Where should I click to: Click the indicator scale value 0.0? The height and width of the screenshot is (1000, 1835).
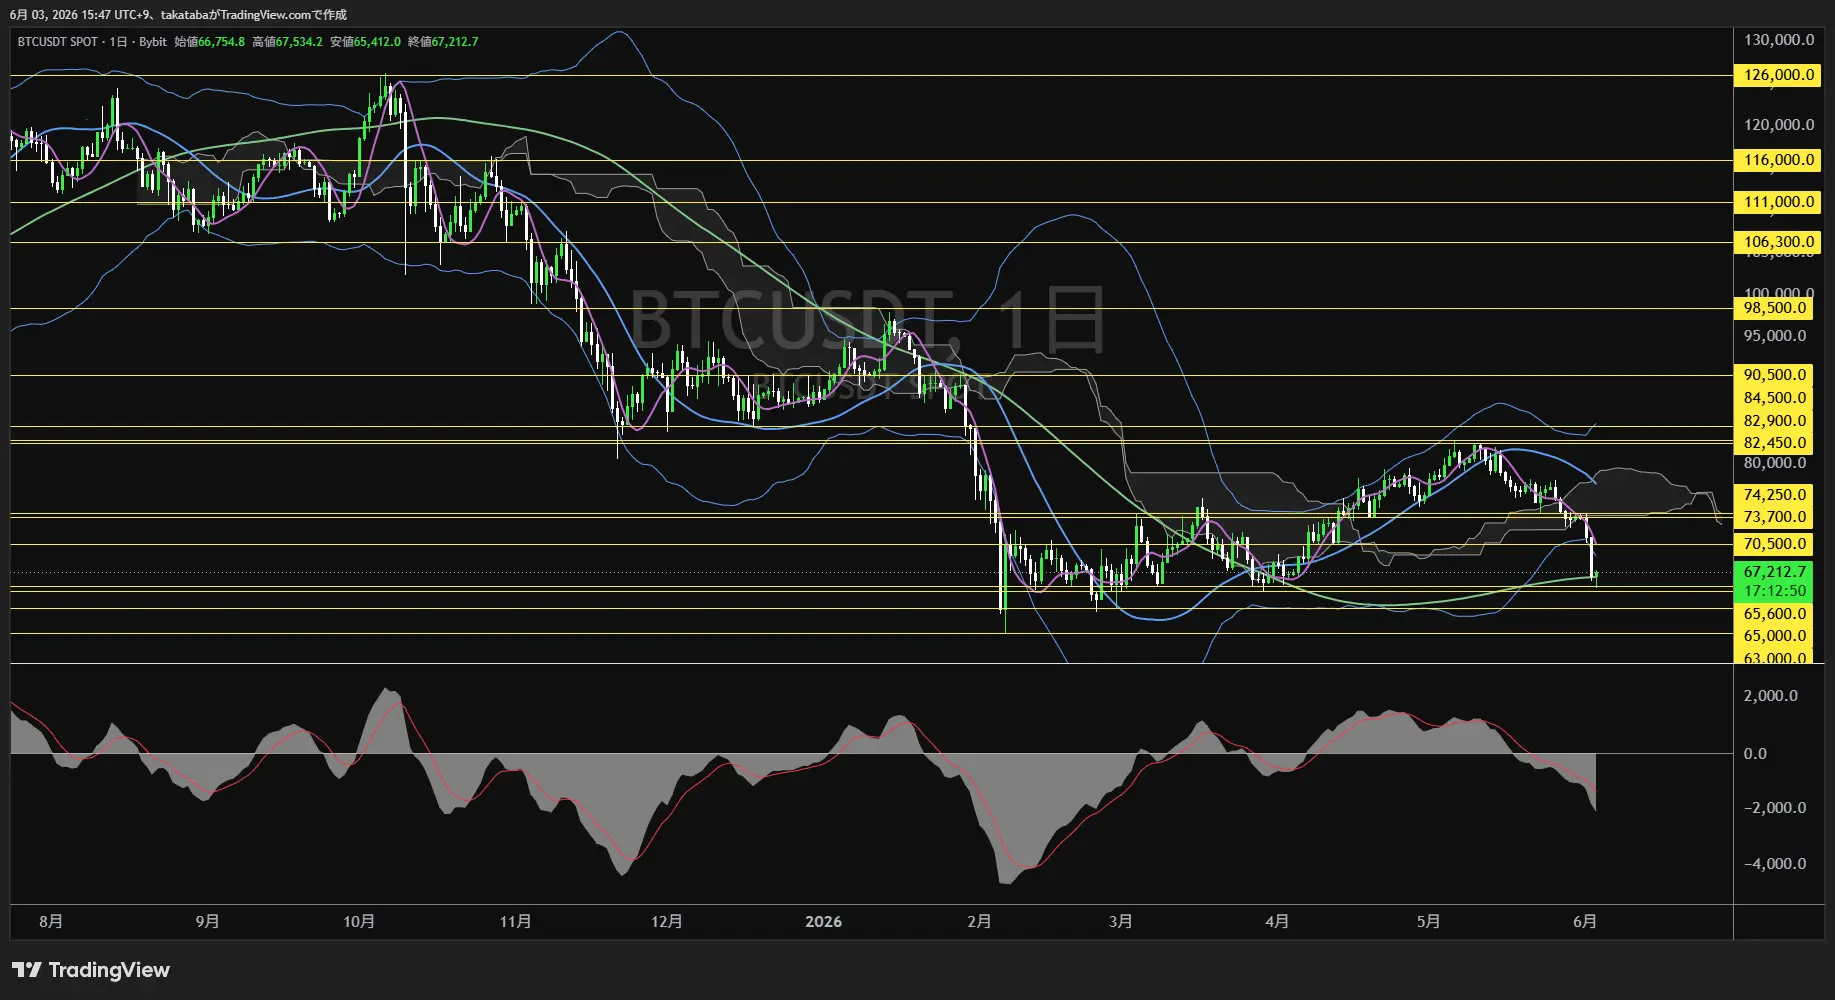point(1755,754)
